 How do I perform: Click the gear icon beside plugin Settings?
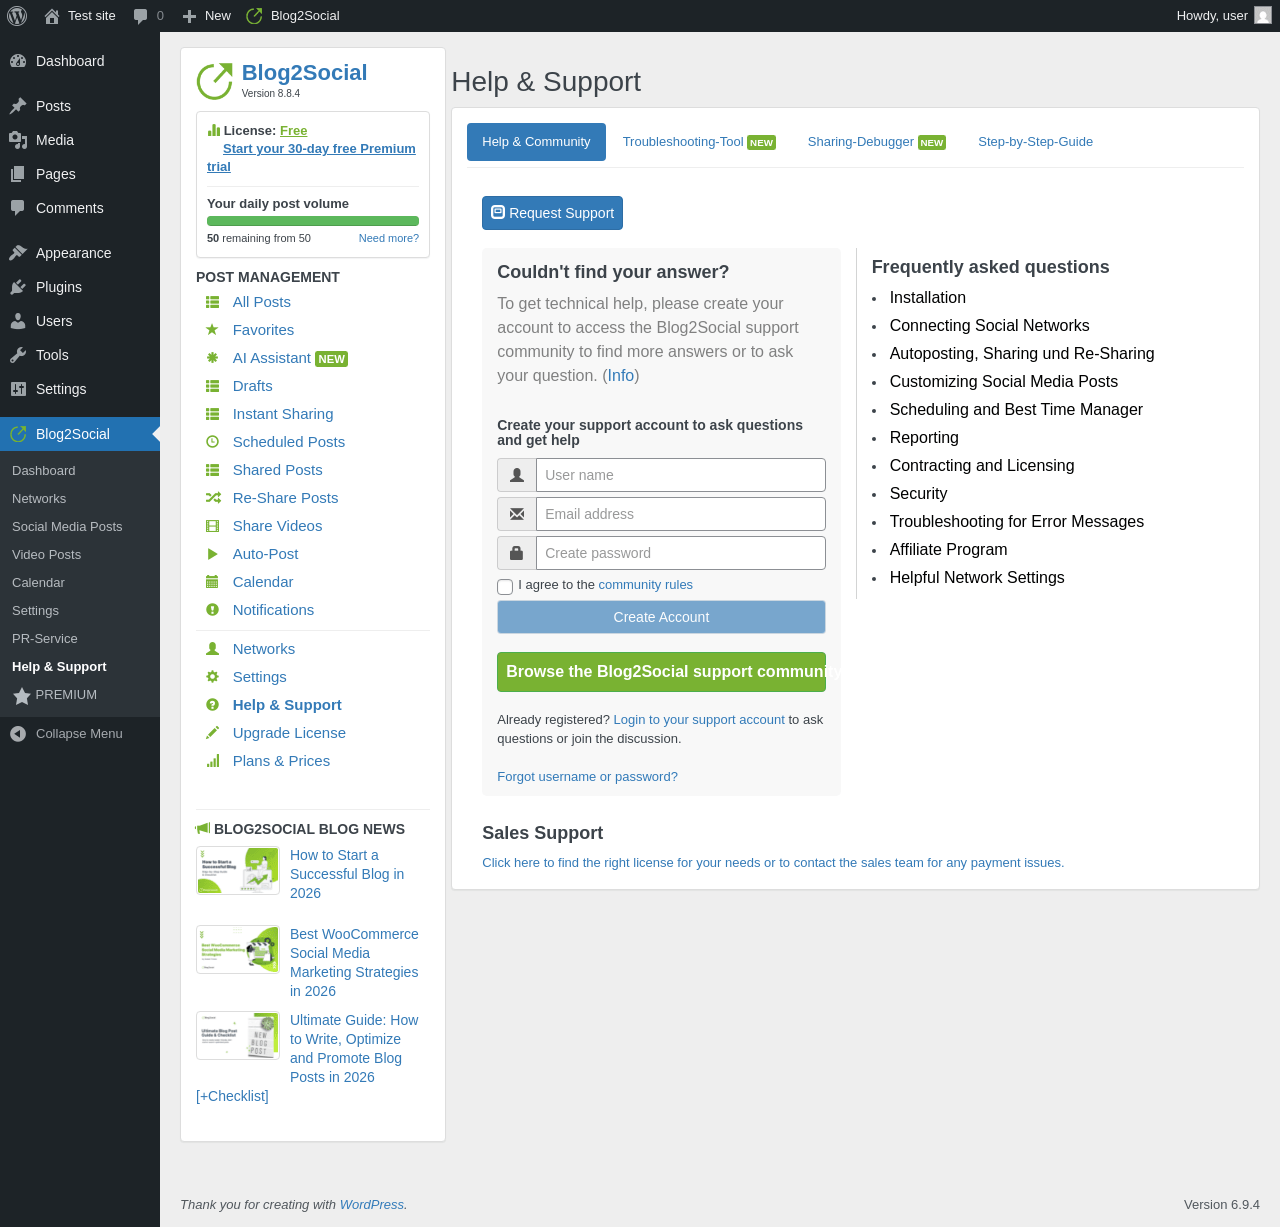pyautogui.click(x=212, y=677)
